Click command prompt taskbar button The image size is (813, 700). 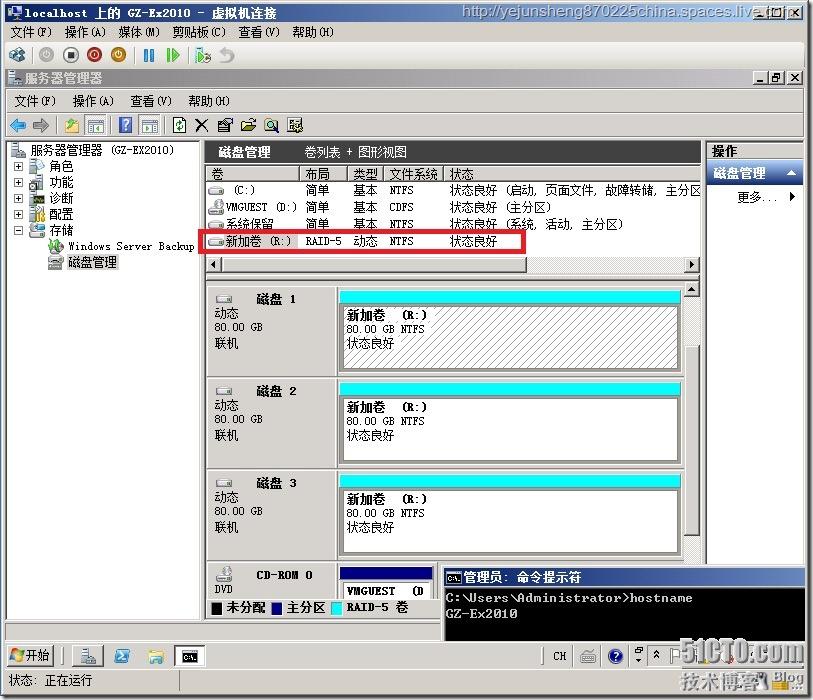[x=189, y=656]
